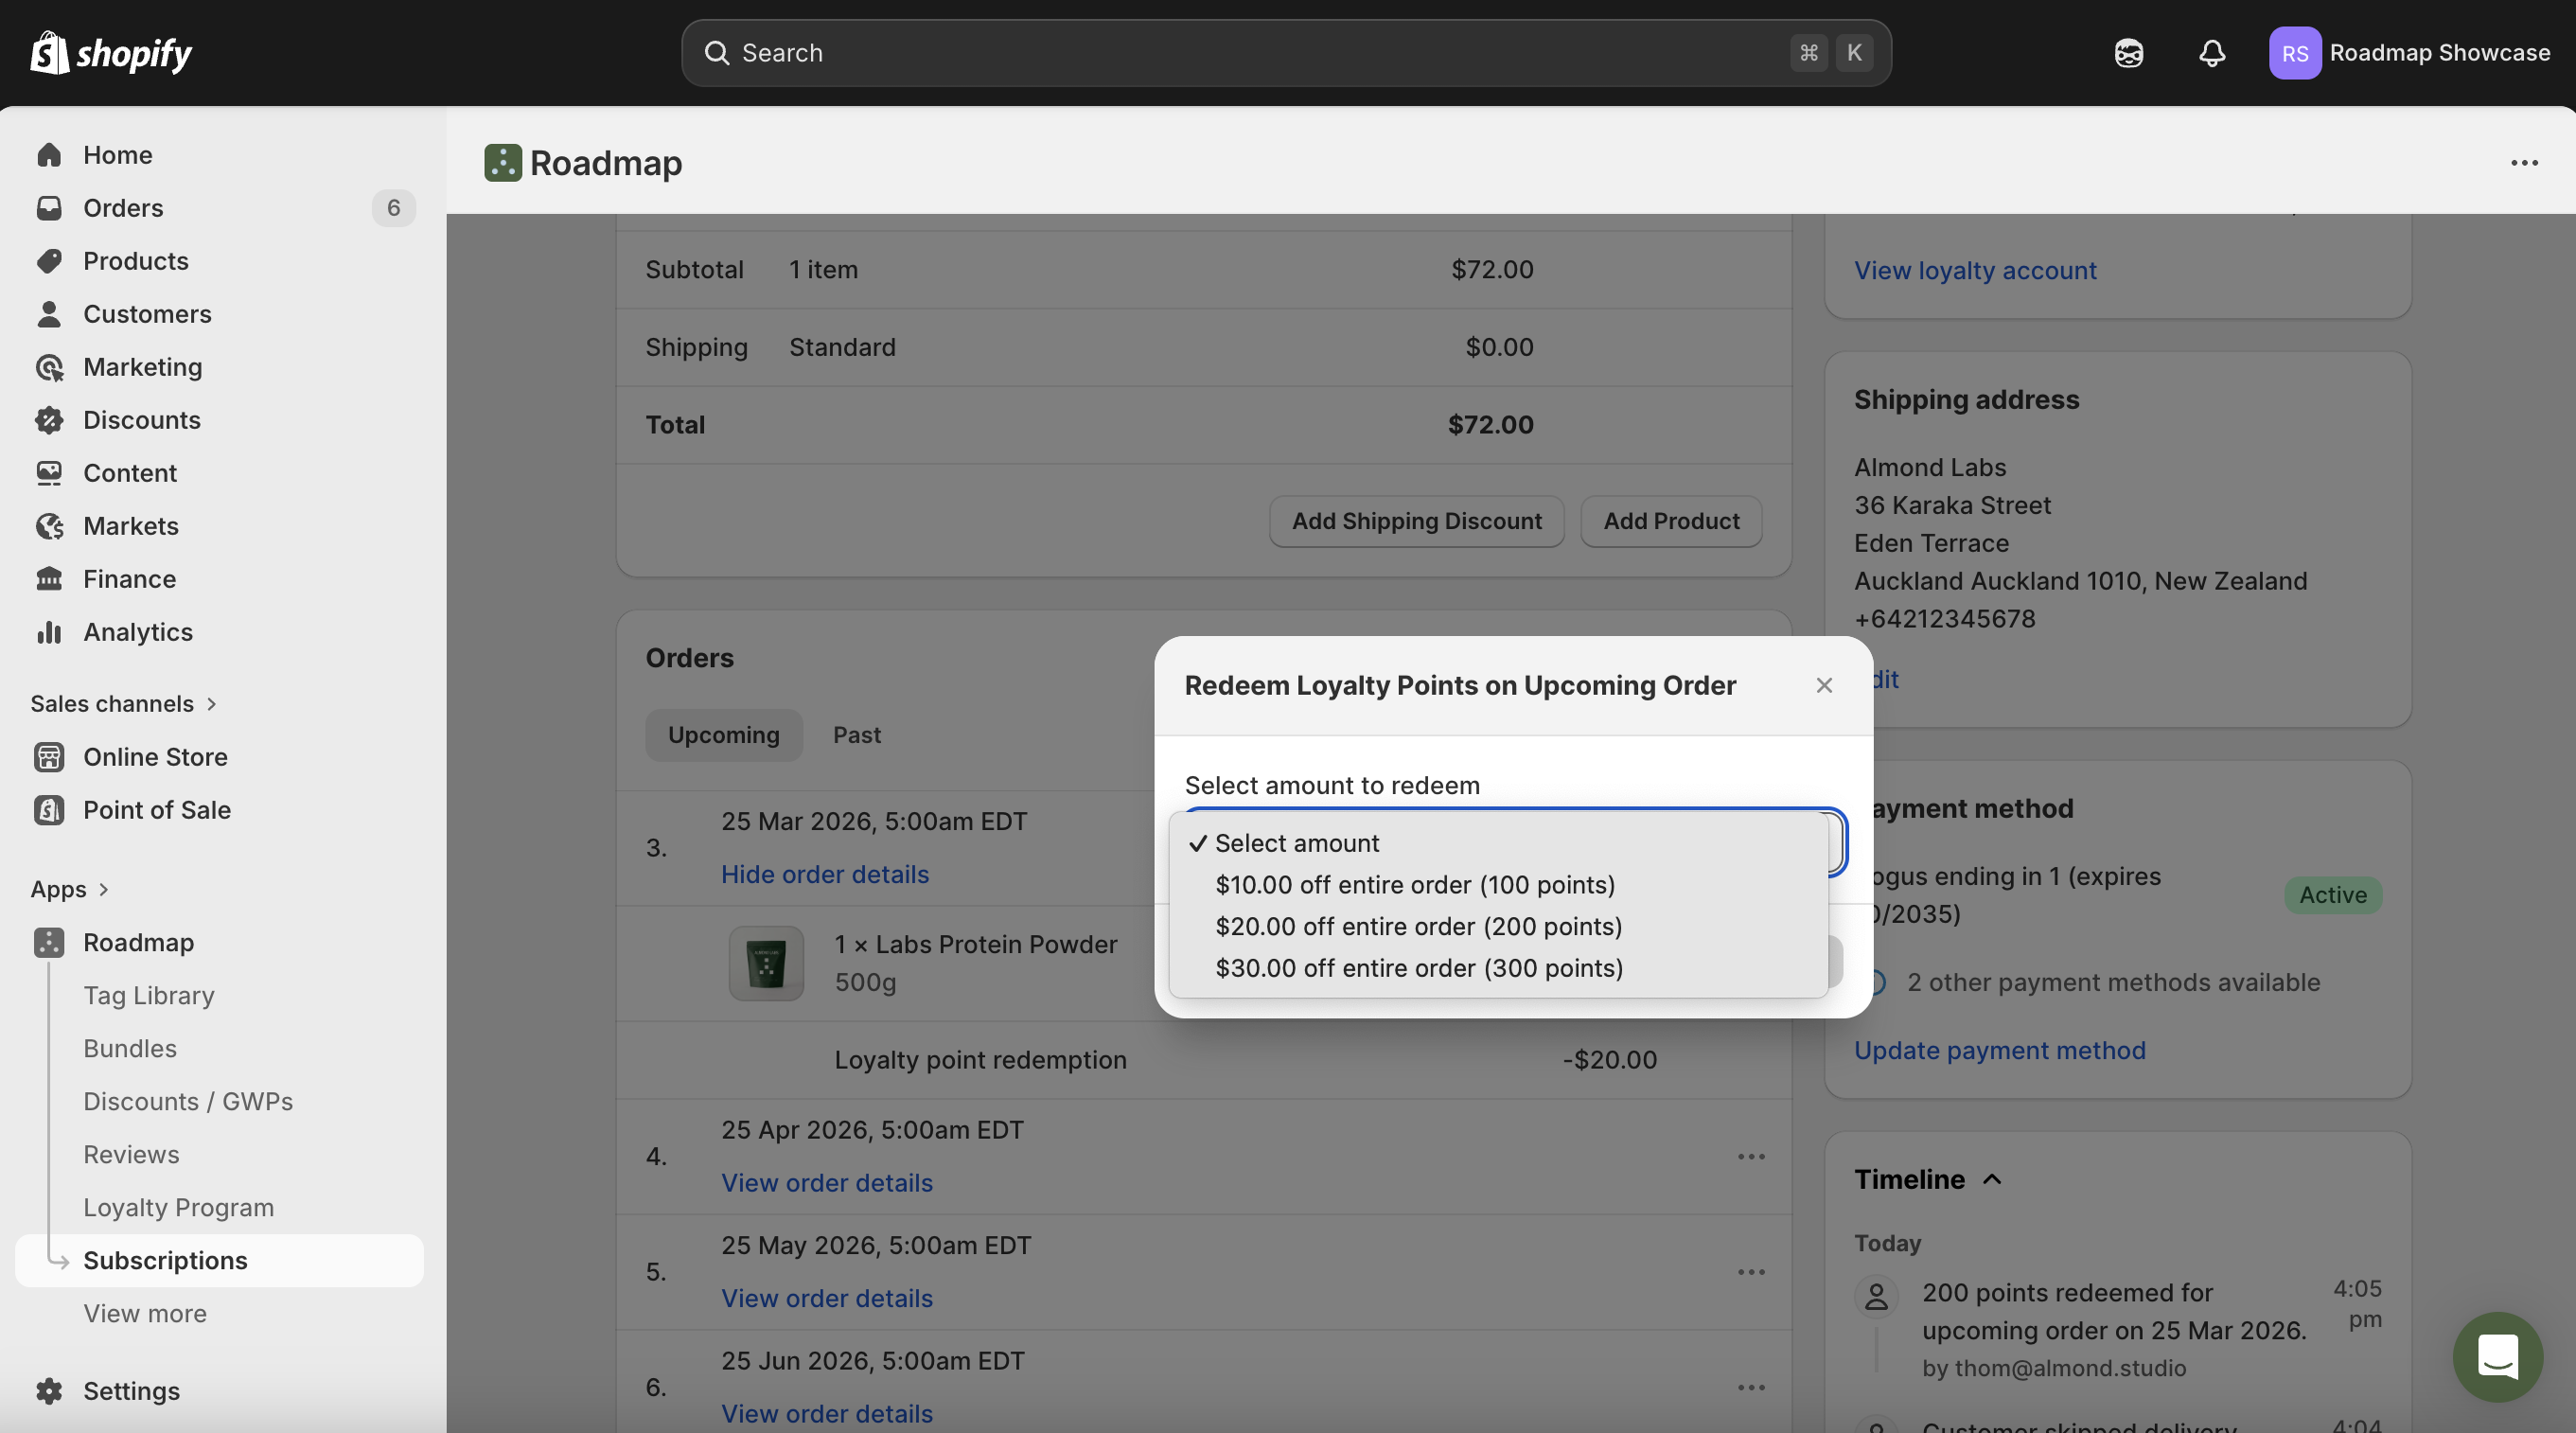Viewport: 2576px width, 1433px height.
Task: Switch to the Past orders tab
Action: pos(856,735)
